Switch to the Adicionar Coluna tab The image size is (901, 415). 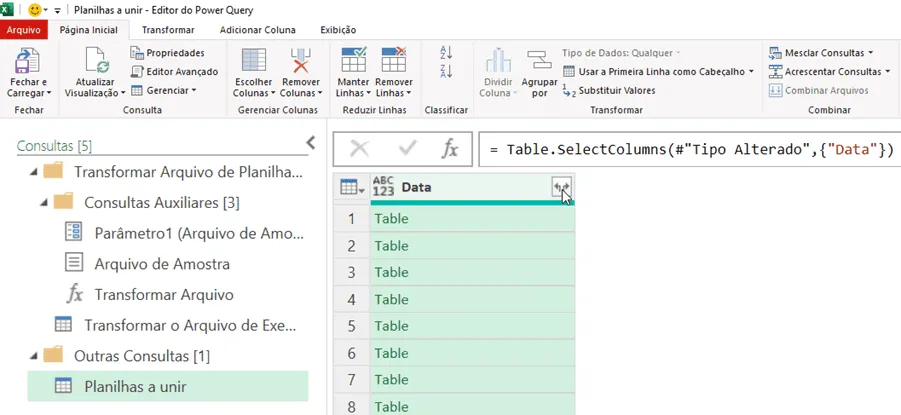257,30
